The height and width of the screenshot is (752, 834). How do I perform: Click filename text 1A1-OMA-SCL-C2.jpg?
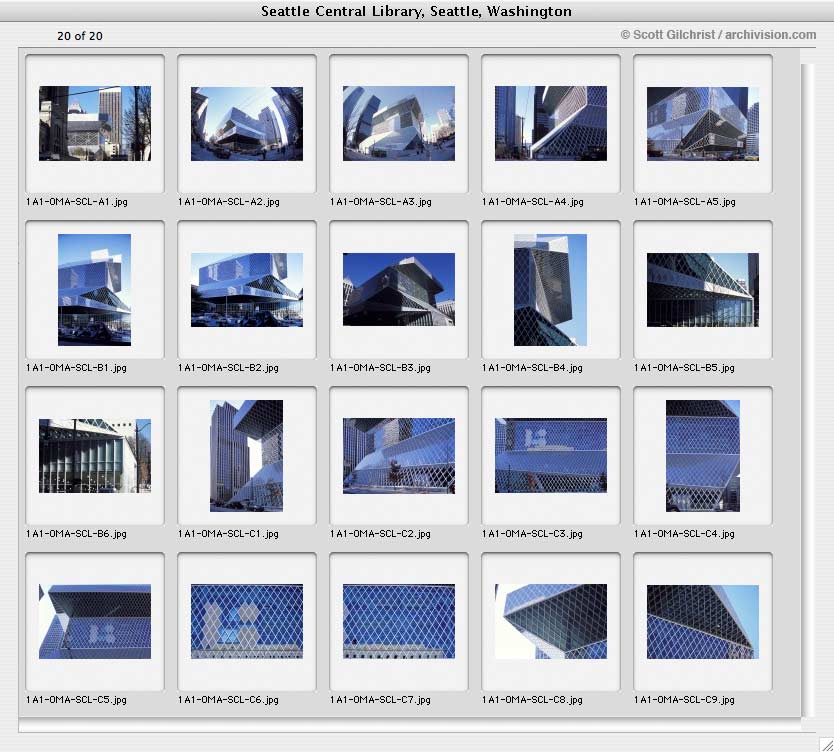point(381,533)
